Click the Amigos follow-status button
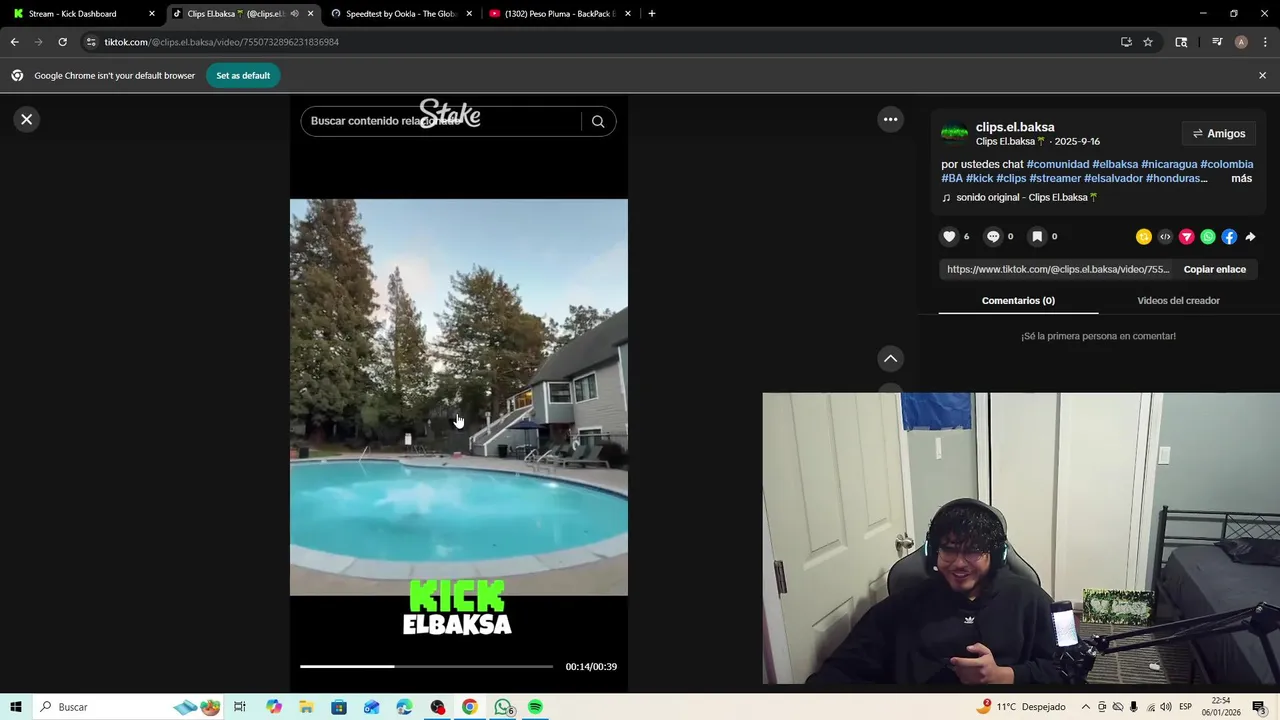 tap(1218, 133)
